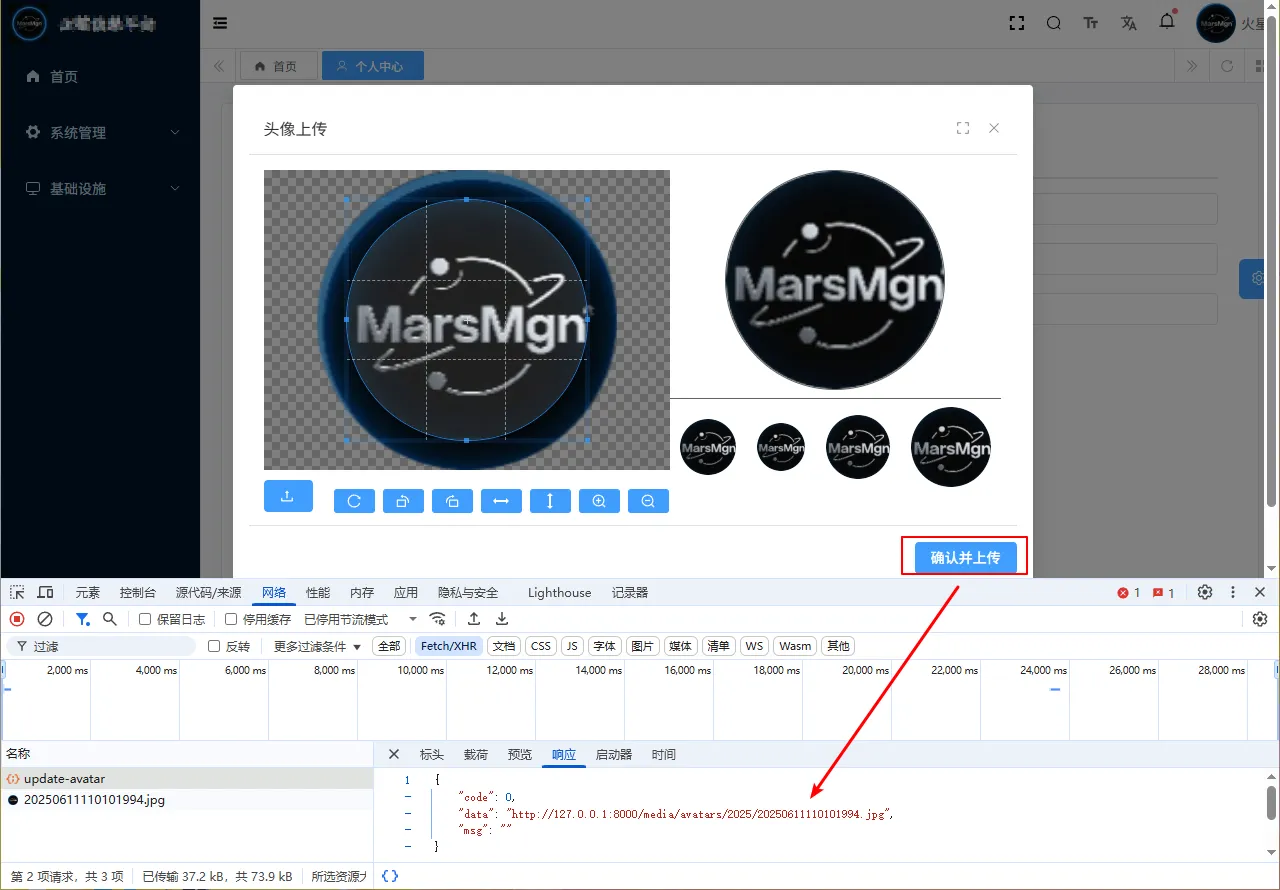The image size is (1280, 890).
Task: Toggle the CSS request filter
Action: (x=541, y=646)
